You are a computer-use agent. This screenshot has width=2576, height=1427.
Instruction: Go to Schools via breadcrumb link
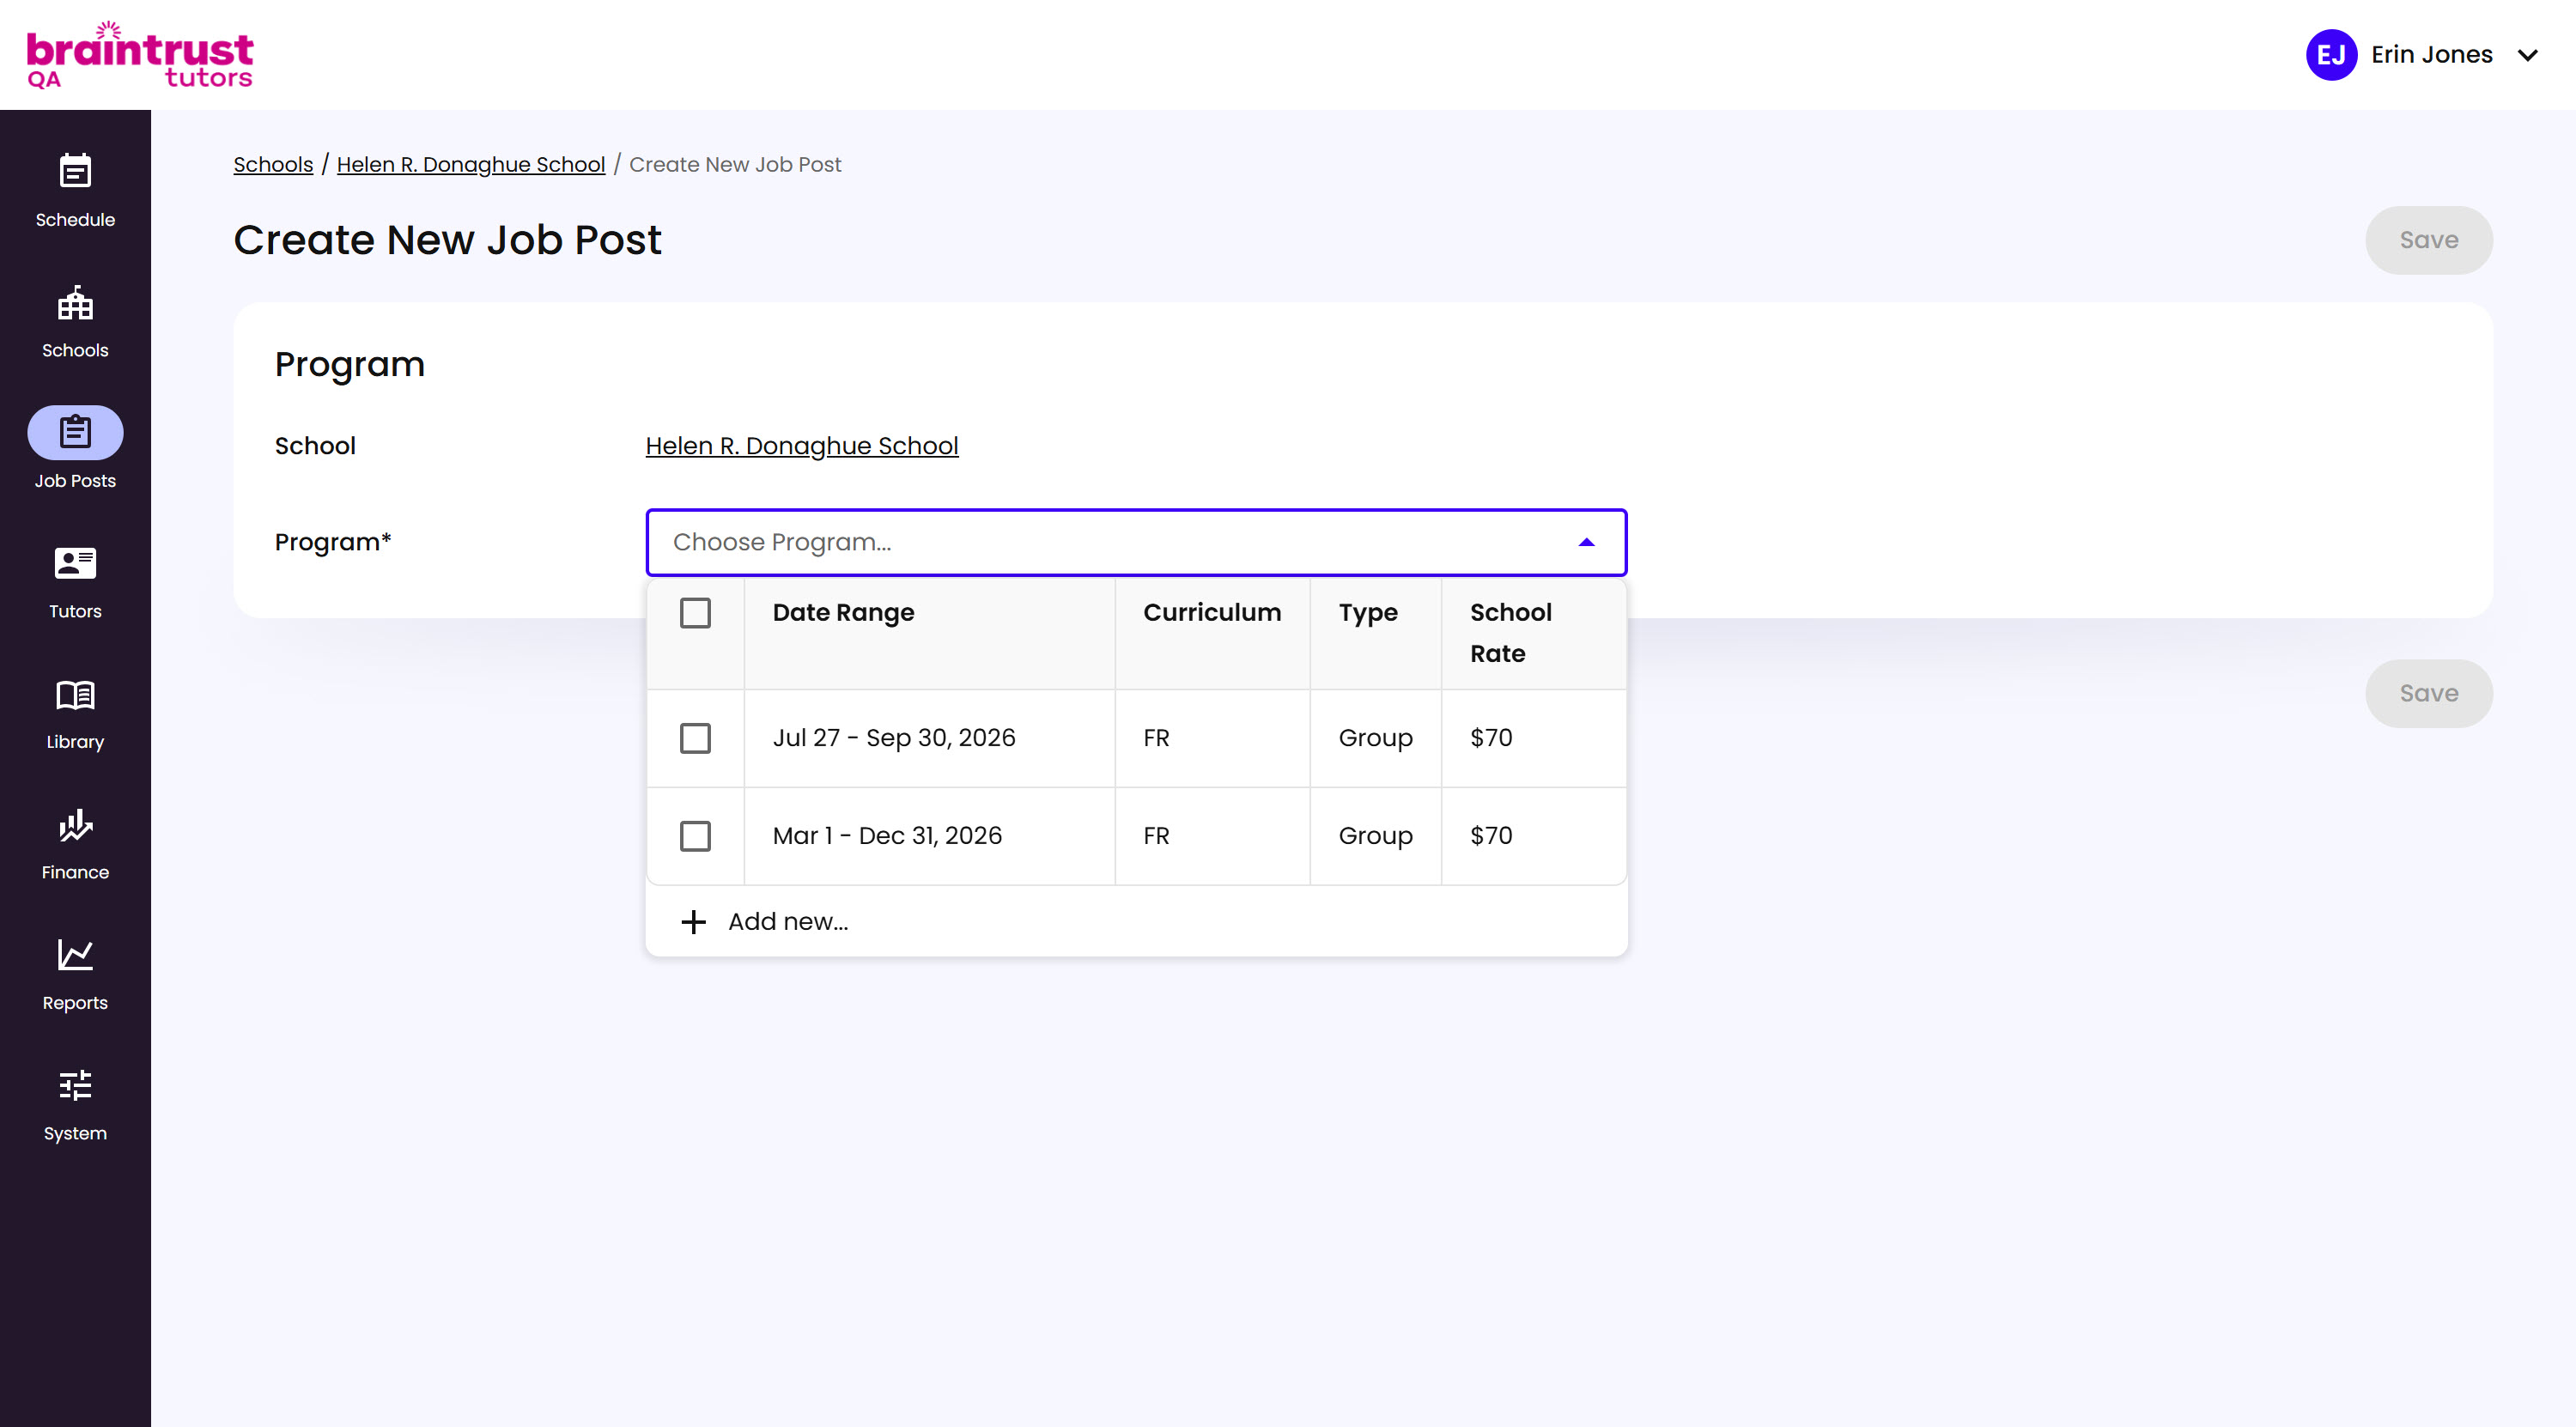273,164
